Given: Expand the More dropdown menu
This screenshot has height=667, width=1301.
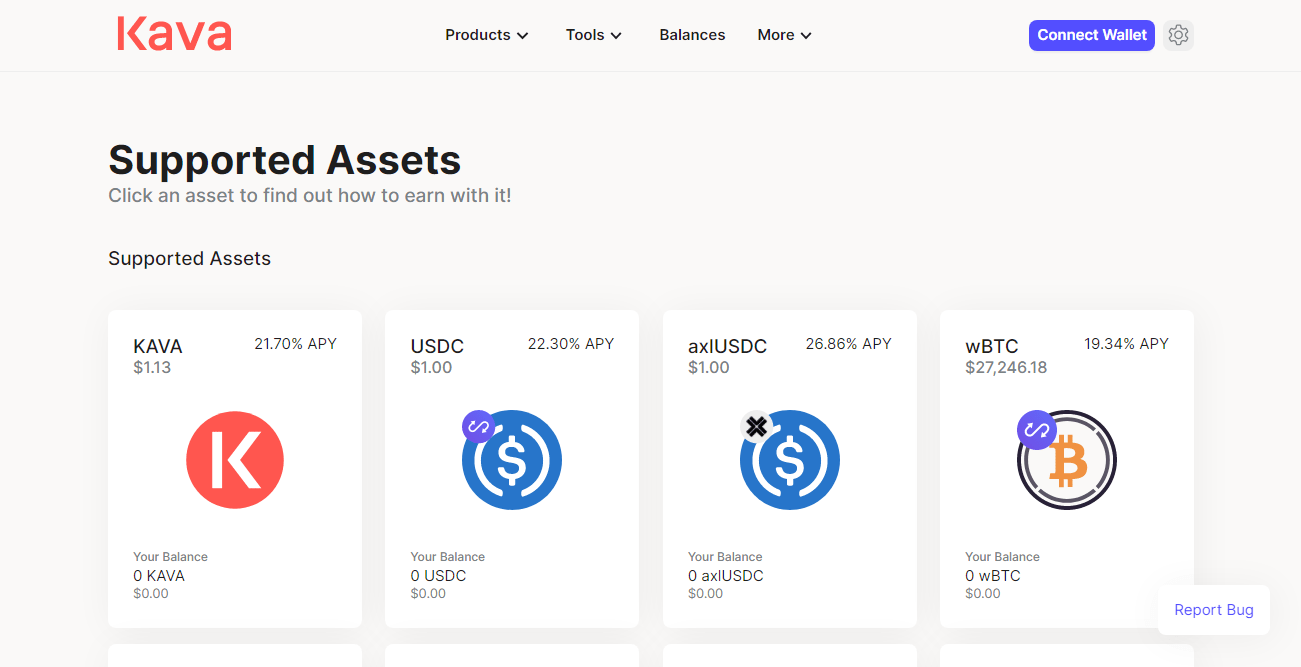Looking at the screenshot, I should click(x=785, y=35).
